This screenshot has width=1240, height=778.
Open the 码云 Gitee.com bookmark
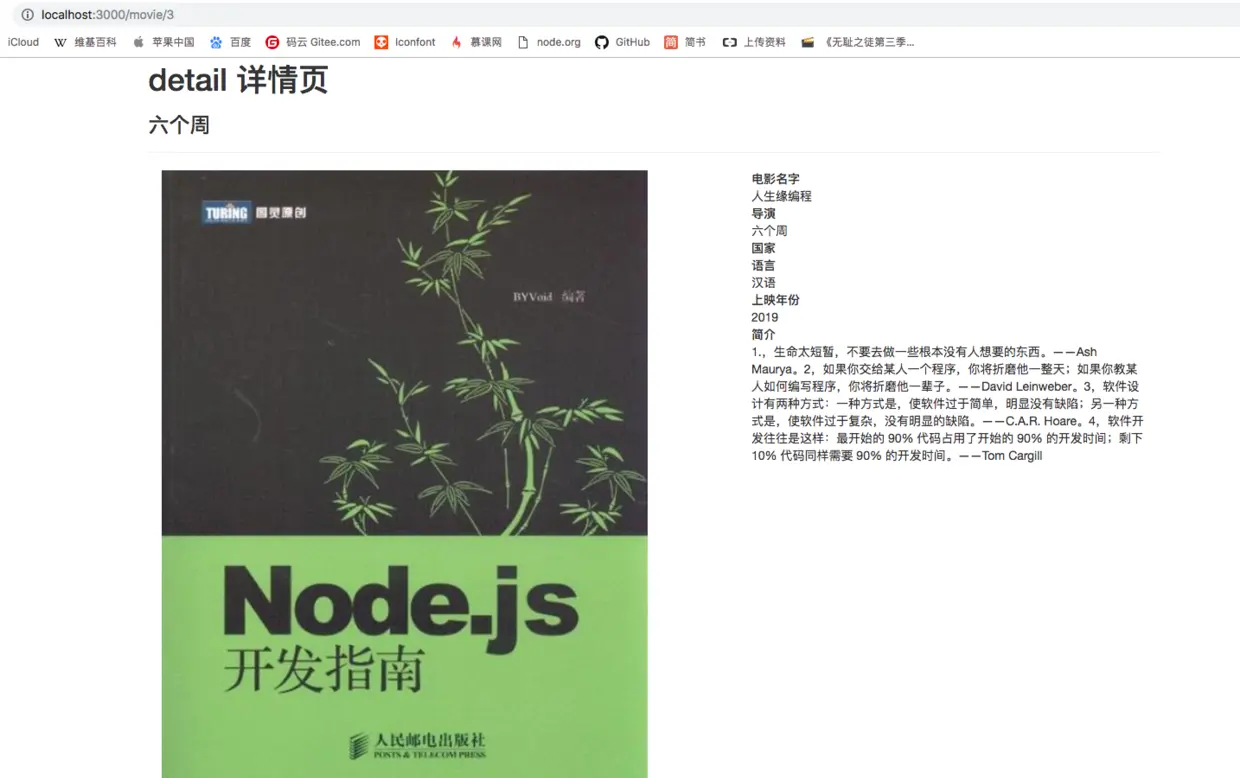coord(313,42)
